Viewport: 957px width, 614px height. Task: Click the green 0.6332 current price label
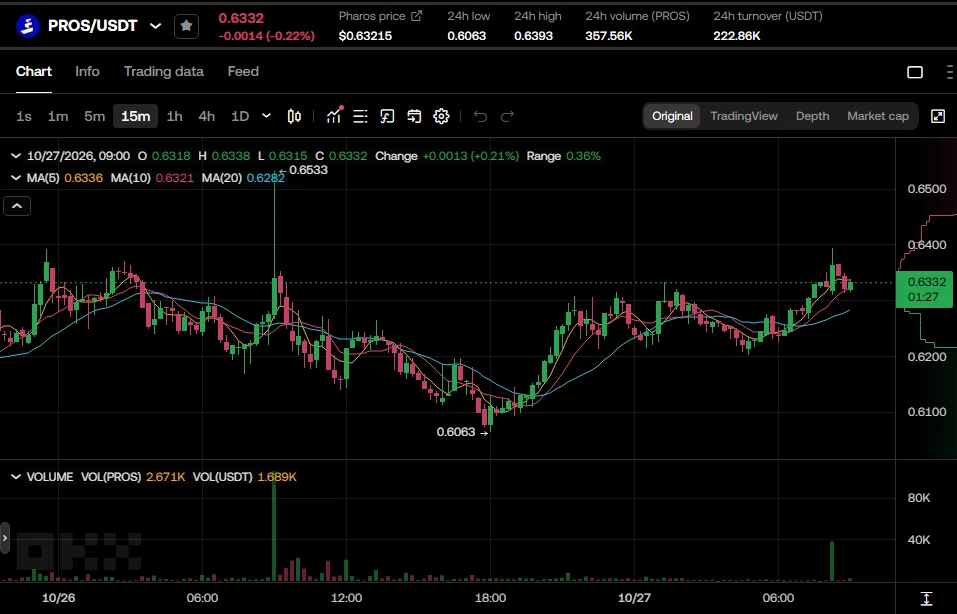pos(924,289)
